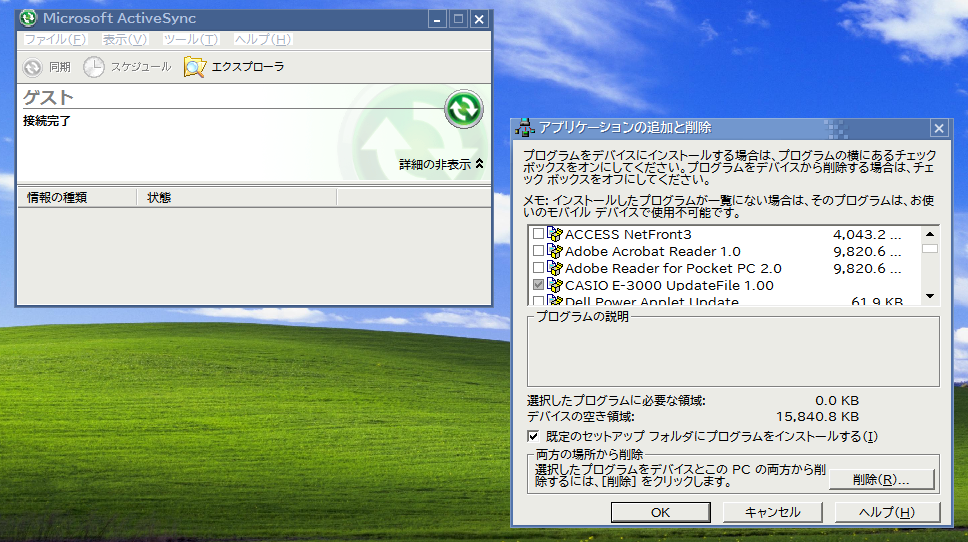Click the CASIO E-3000 UpdateFile icon
The image size is (968, 542).
[x=555, y=285]
